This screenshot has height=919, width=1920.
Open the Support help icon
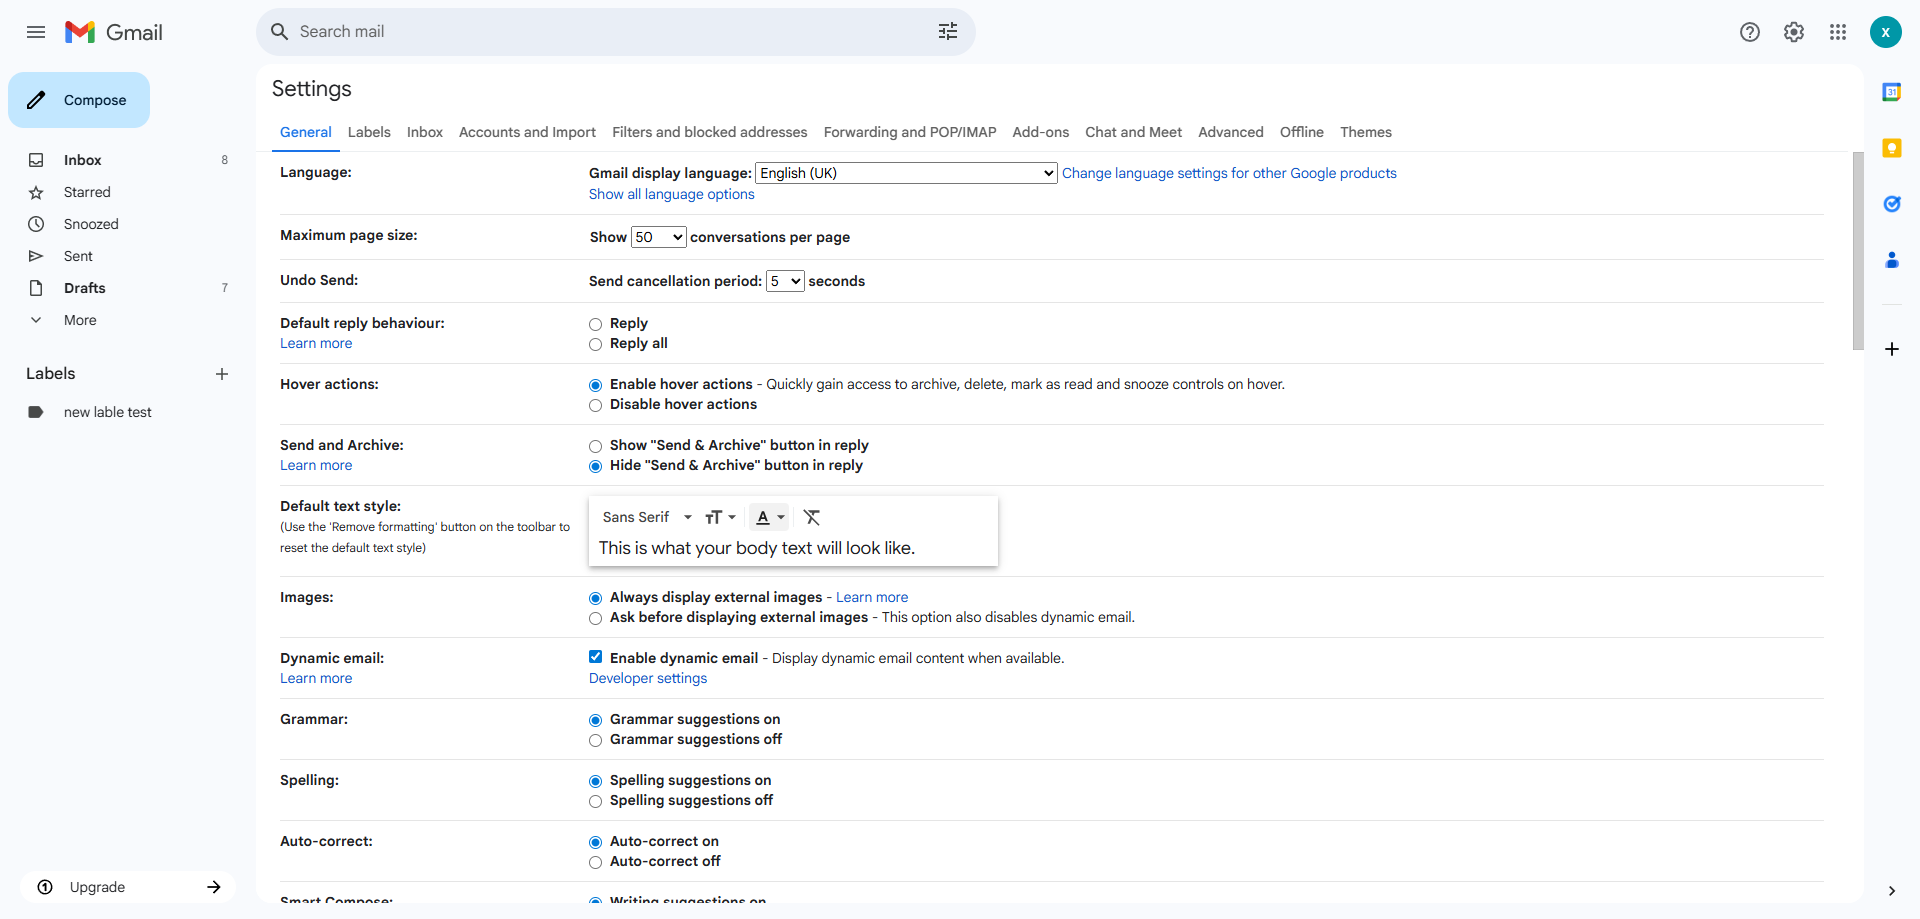pyautogui.click(x=1750, y=32)
